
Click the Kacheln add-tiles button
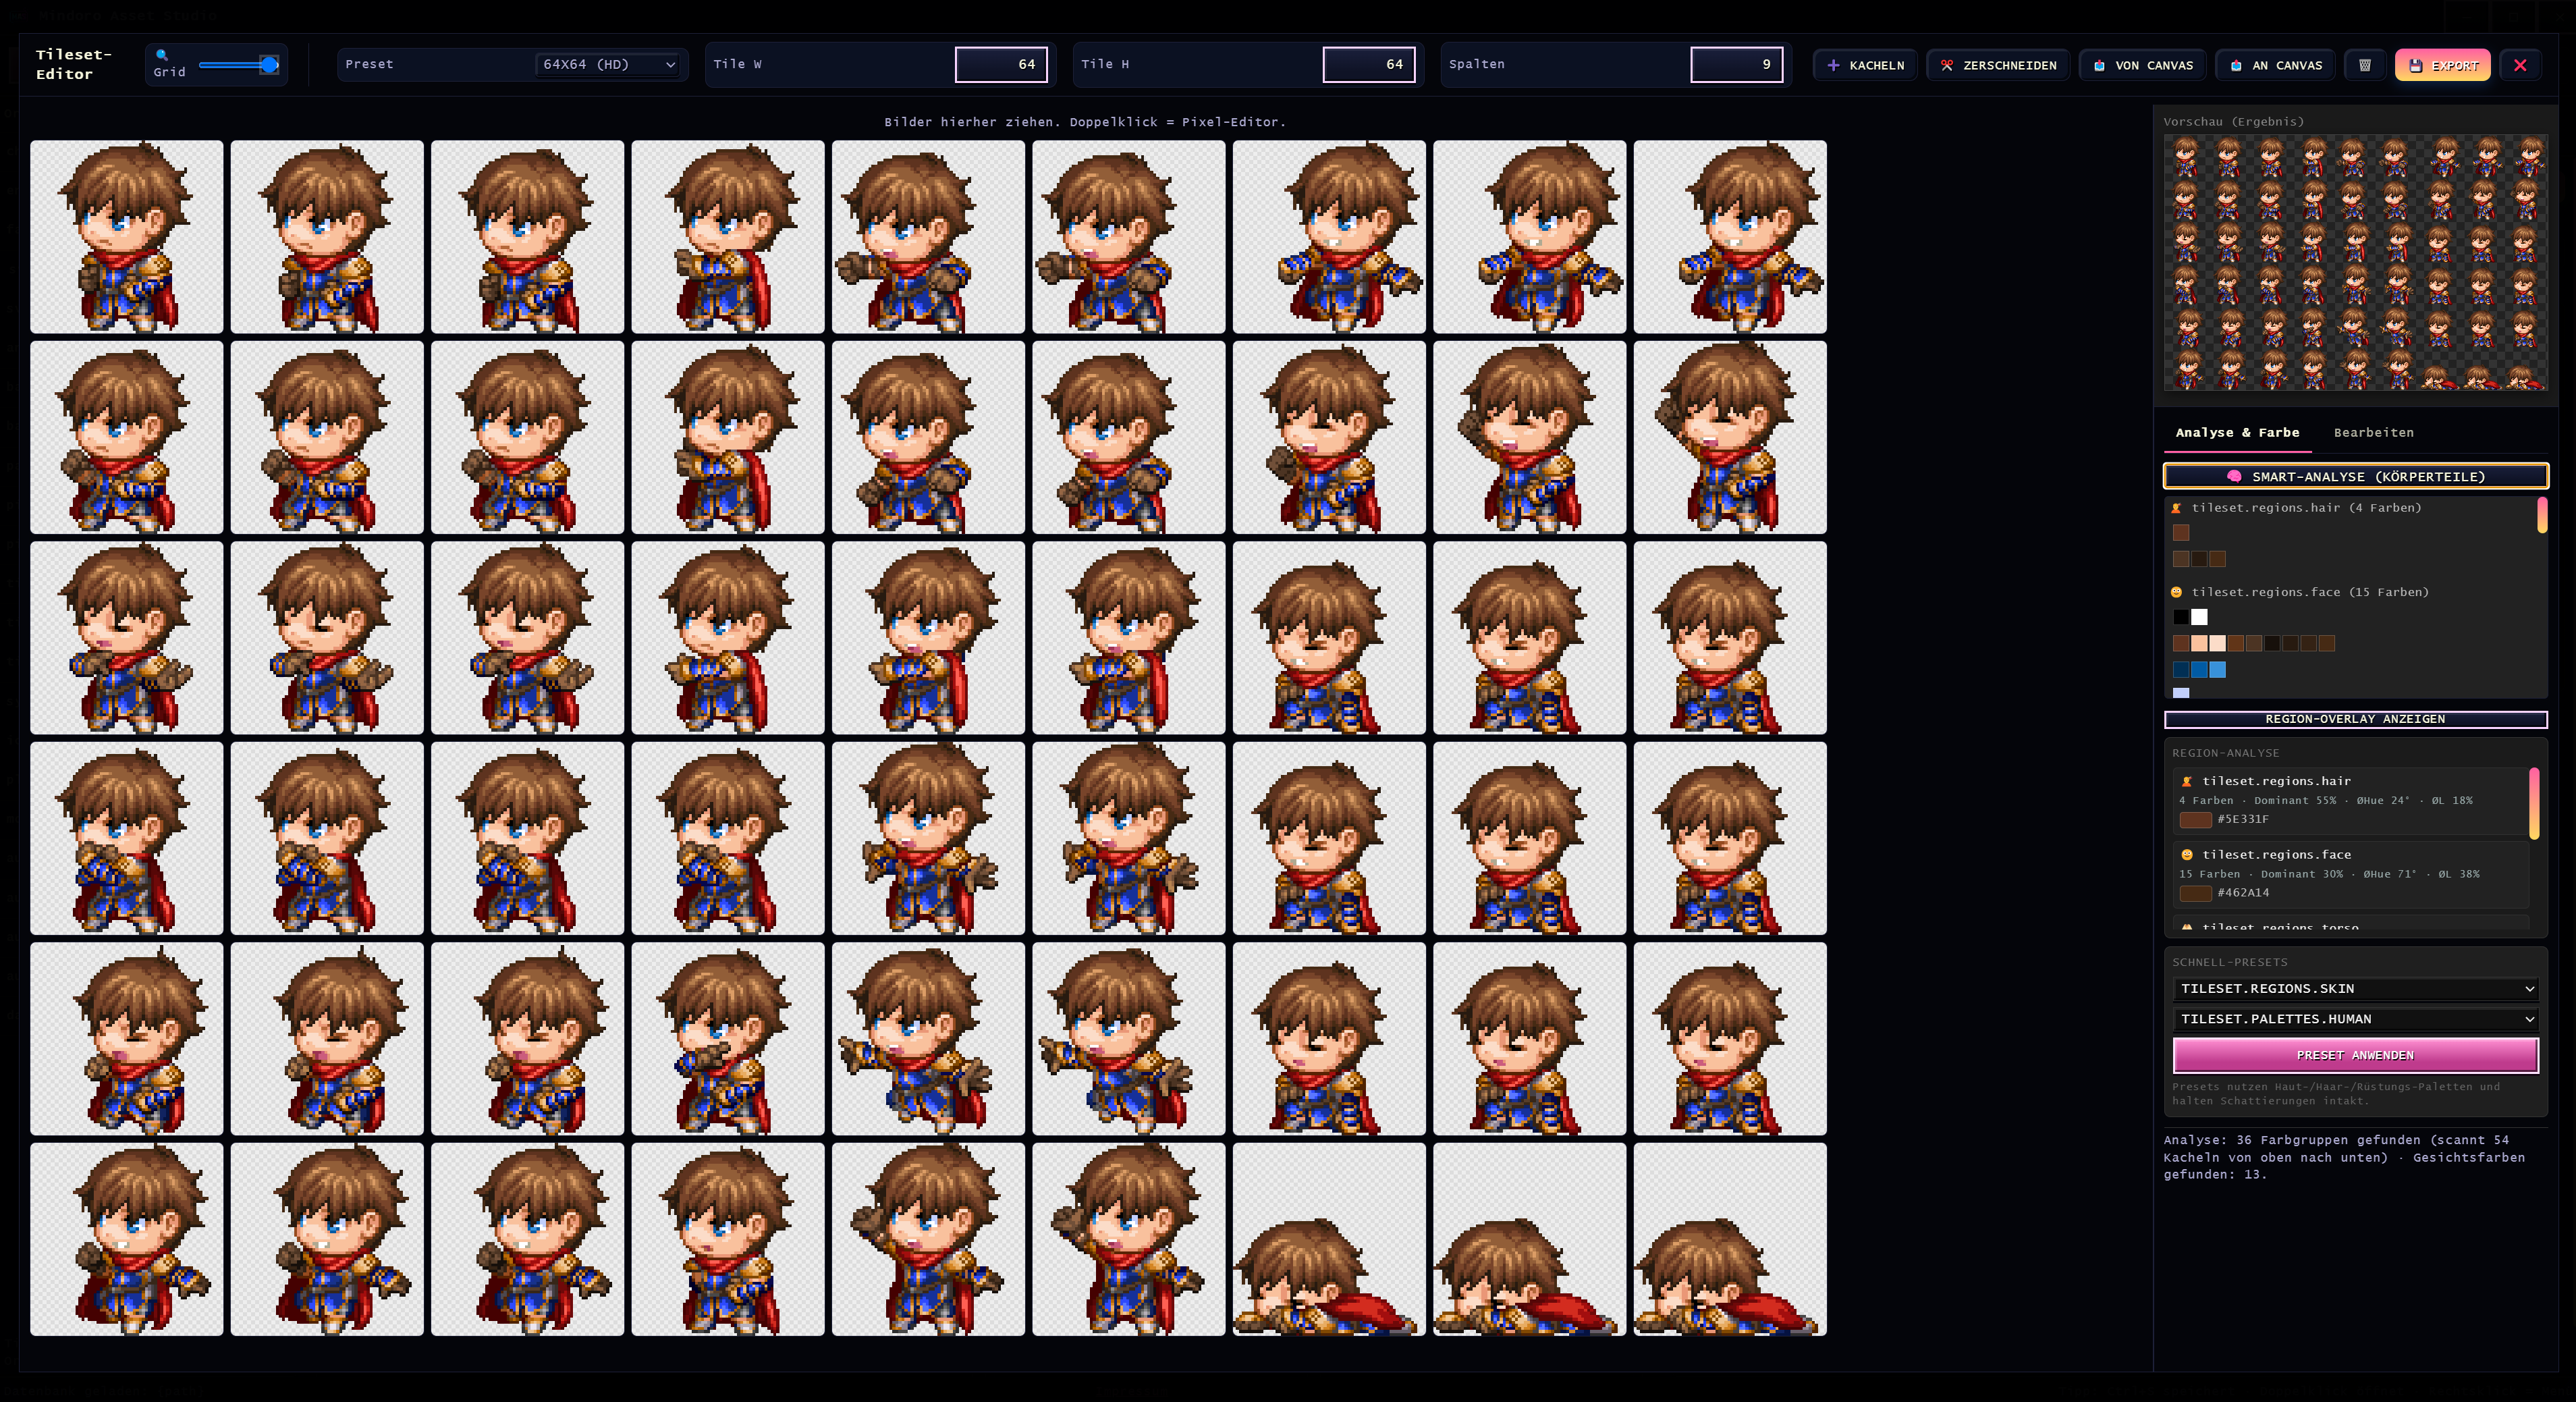1865,65
